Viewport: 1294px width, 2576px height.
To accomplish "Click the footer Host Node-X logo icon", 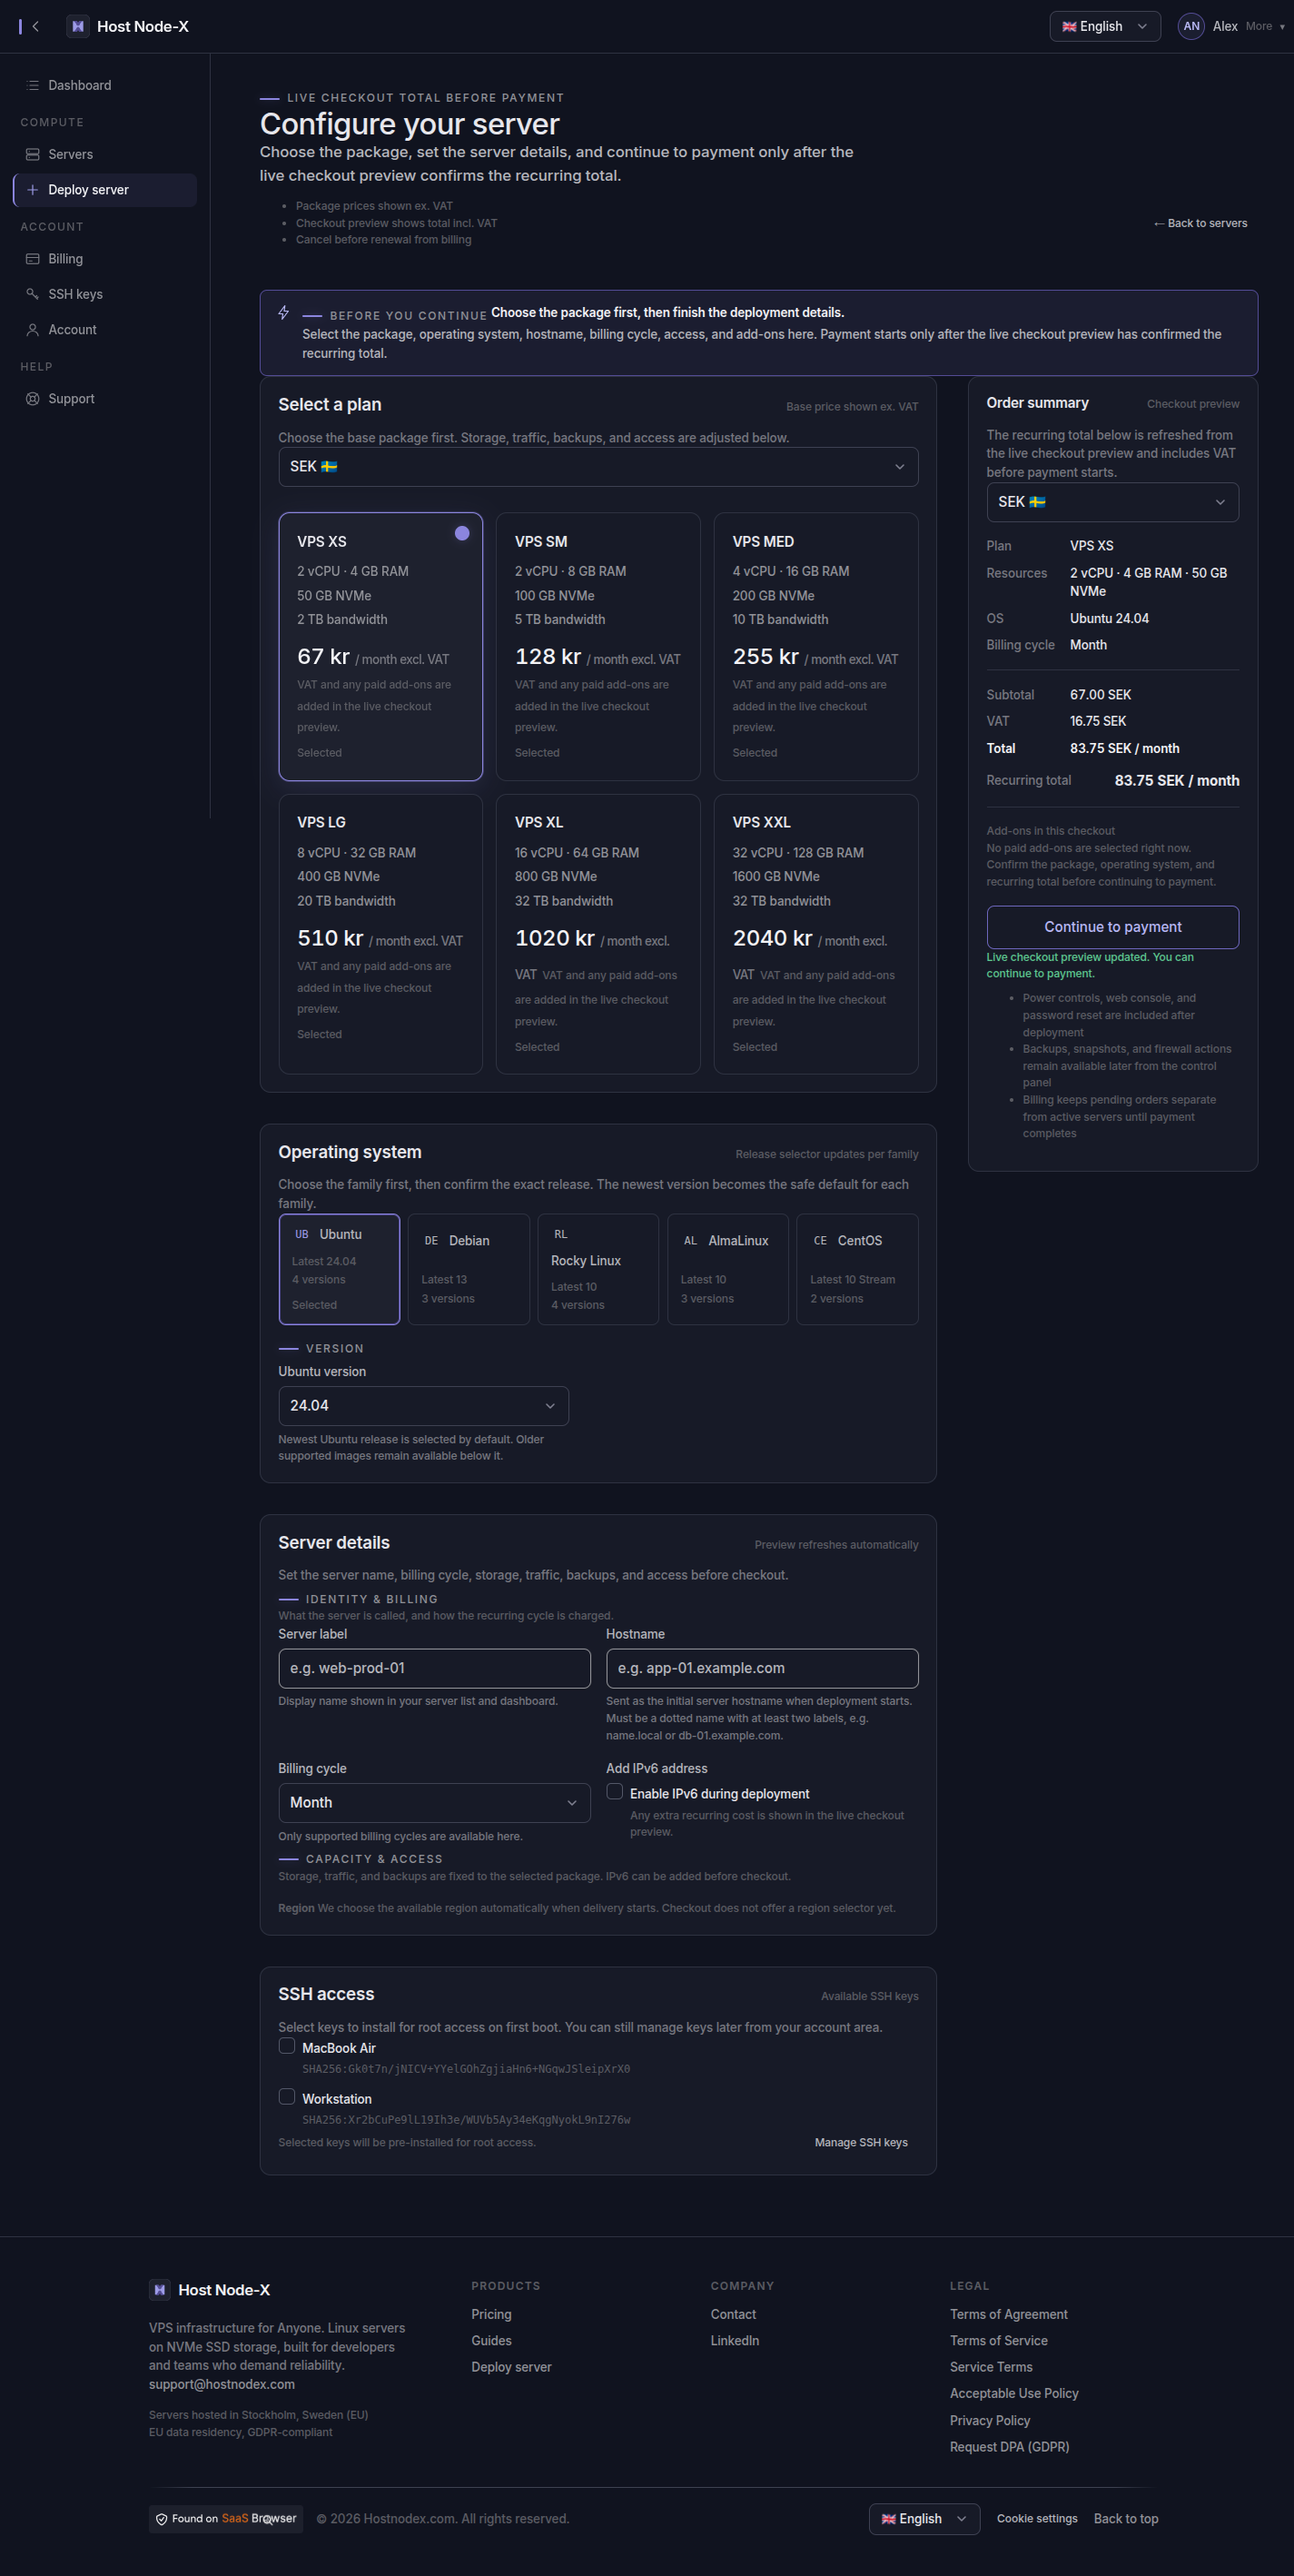I will [160, 2290].
